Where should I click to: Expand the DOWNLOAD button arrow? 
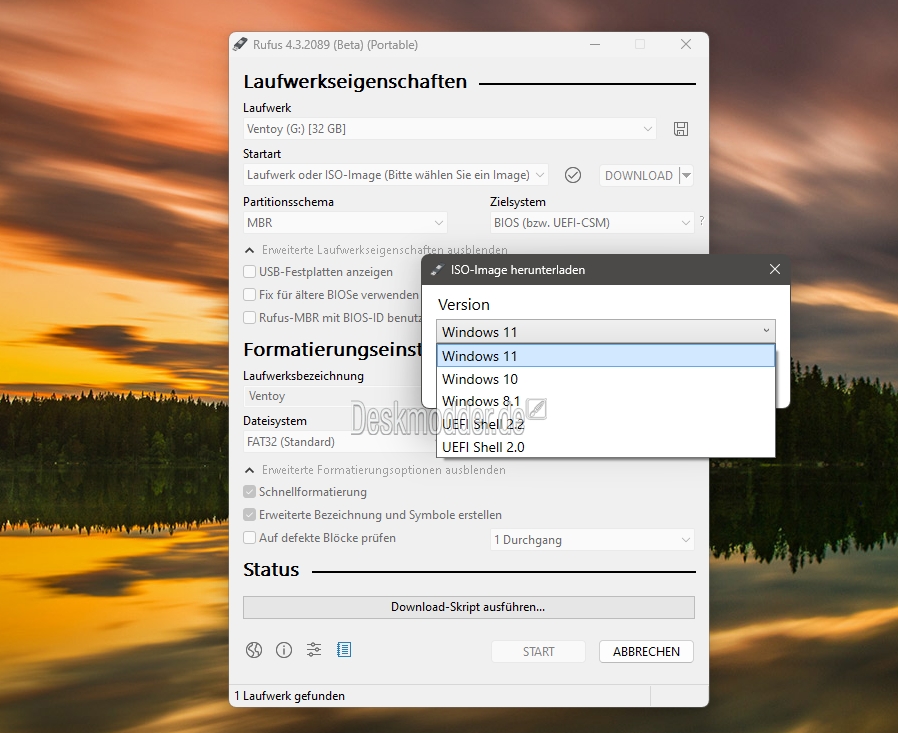[x=686, y=175]
